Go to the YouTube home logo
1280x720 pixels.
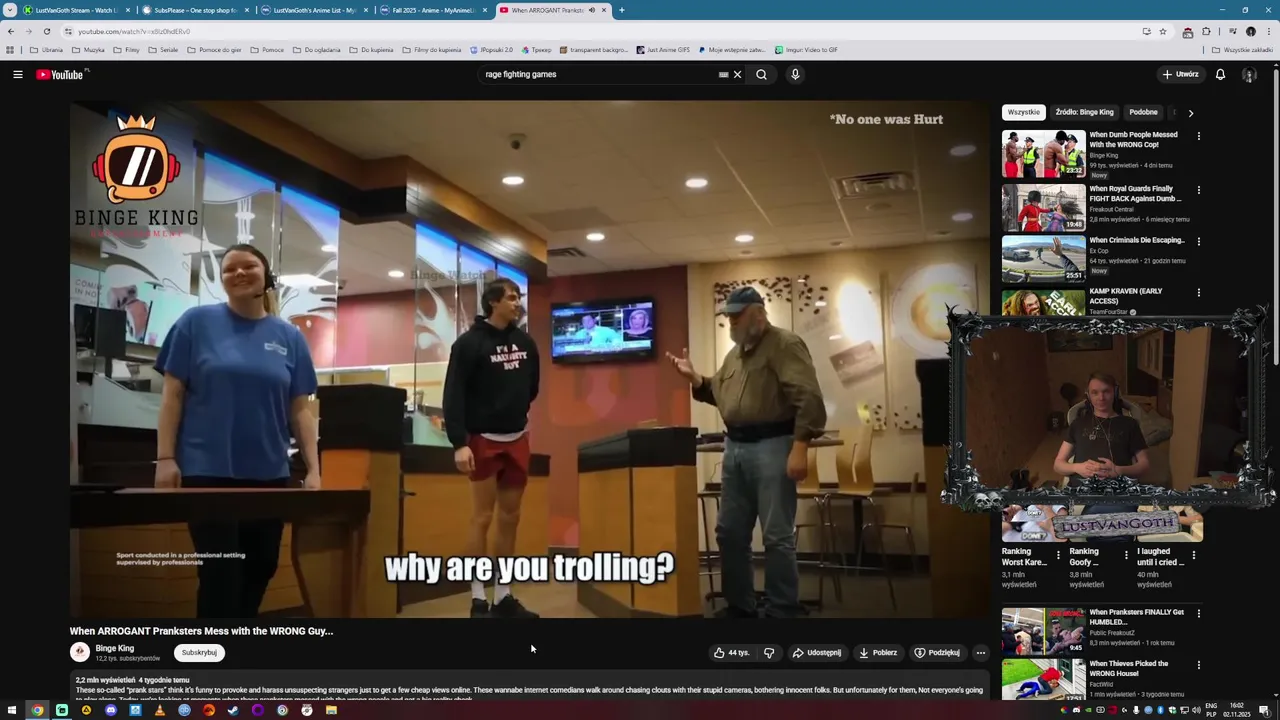[60, 74]
